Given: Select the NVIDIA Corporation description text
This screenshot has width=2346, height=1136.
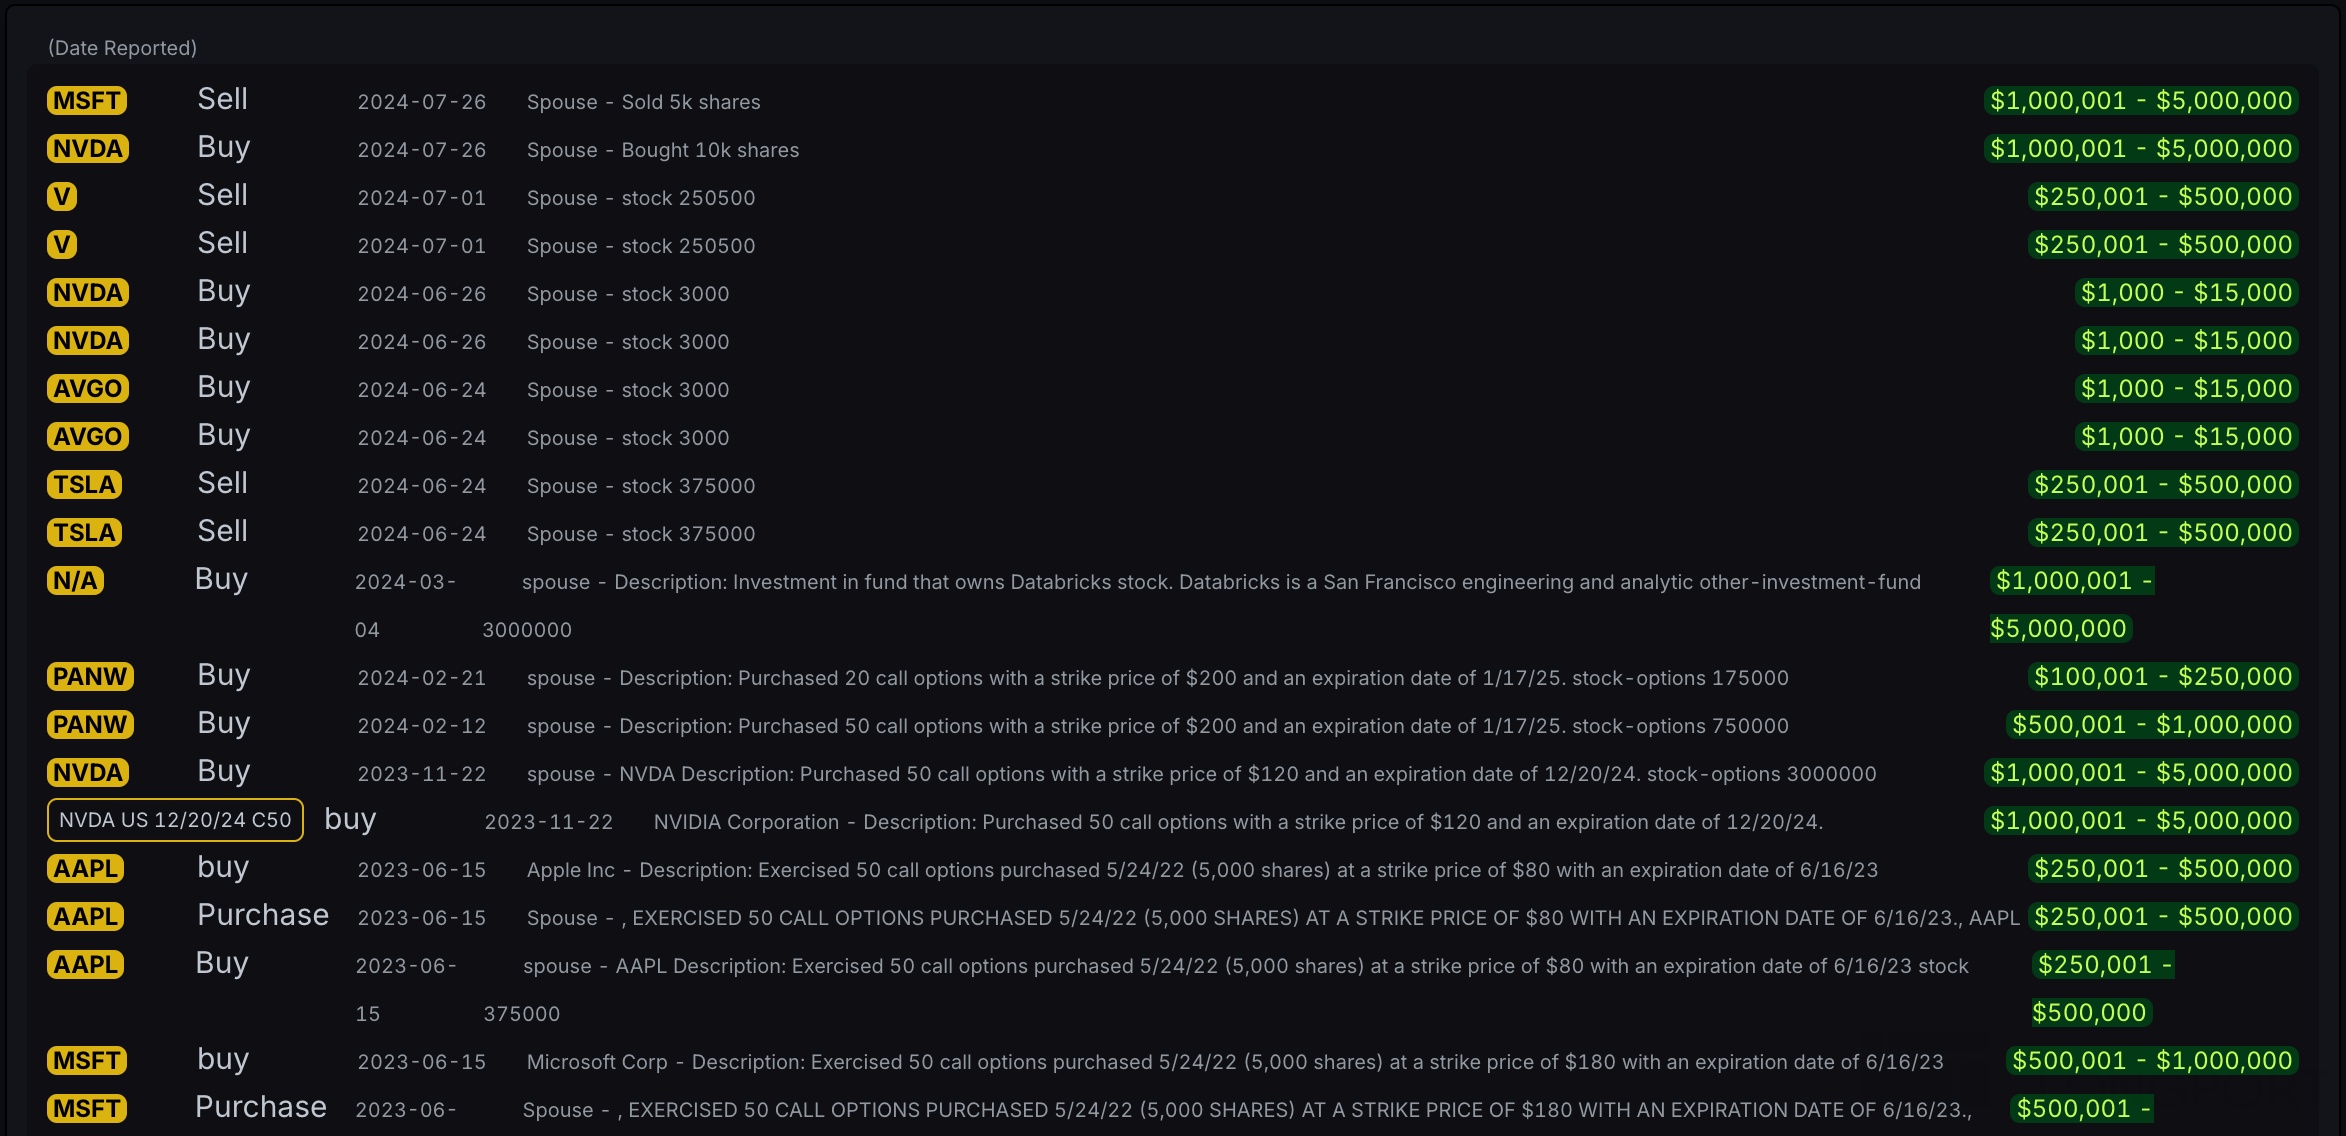Looking at the screenshot, I should [1238, 822].
